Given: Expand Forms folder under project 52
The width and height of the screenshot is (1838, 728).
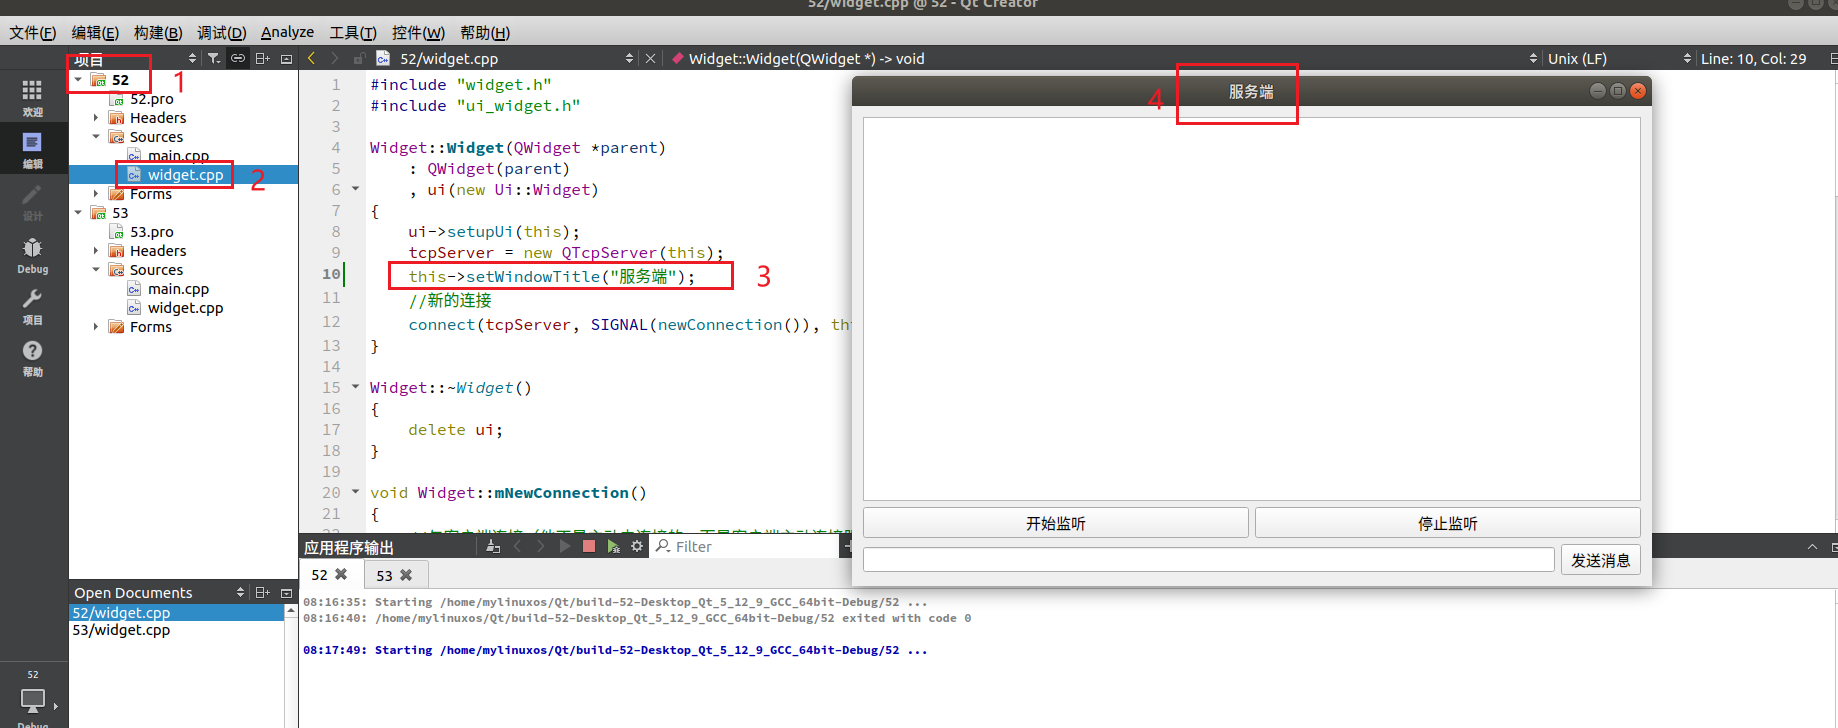Looking at the screenshot, I should (x=96, y=193).
